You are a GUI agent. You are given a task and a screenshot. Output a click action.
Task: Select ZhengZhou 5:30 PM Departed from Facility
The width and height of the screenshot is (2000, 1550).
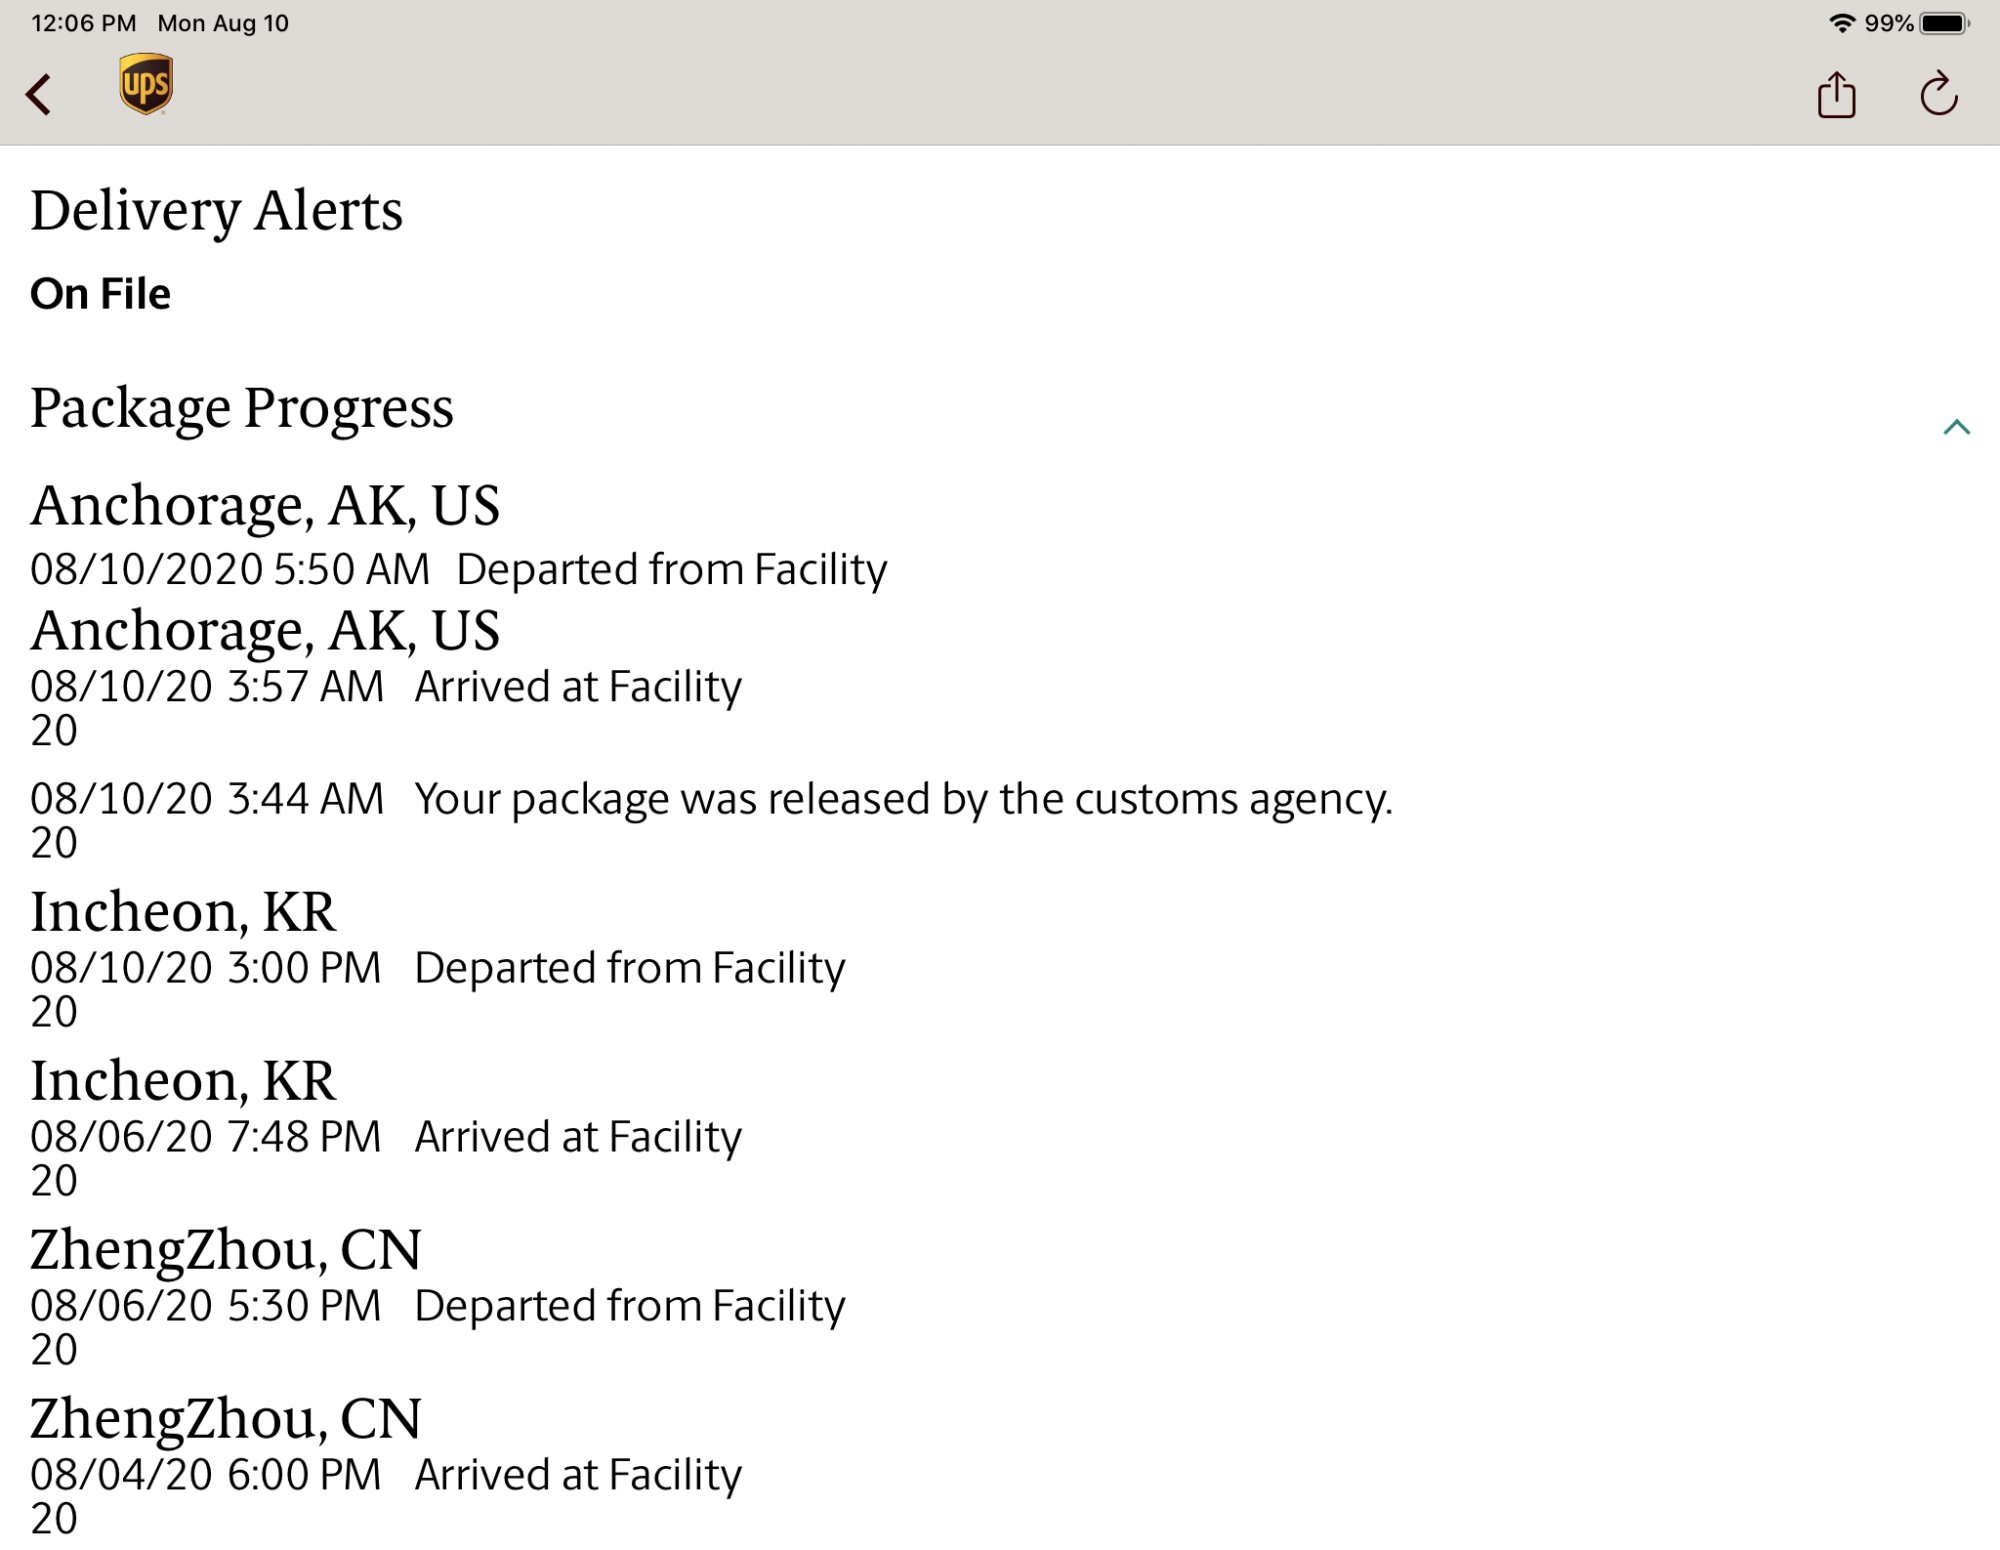pyautogui.click(x=629, y=1306)
